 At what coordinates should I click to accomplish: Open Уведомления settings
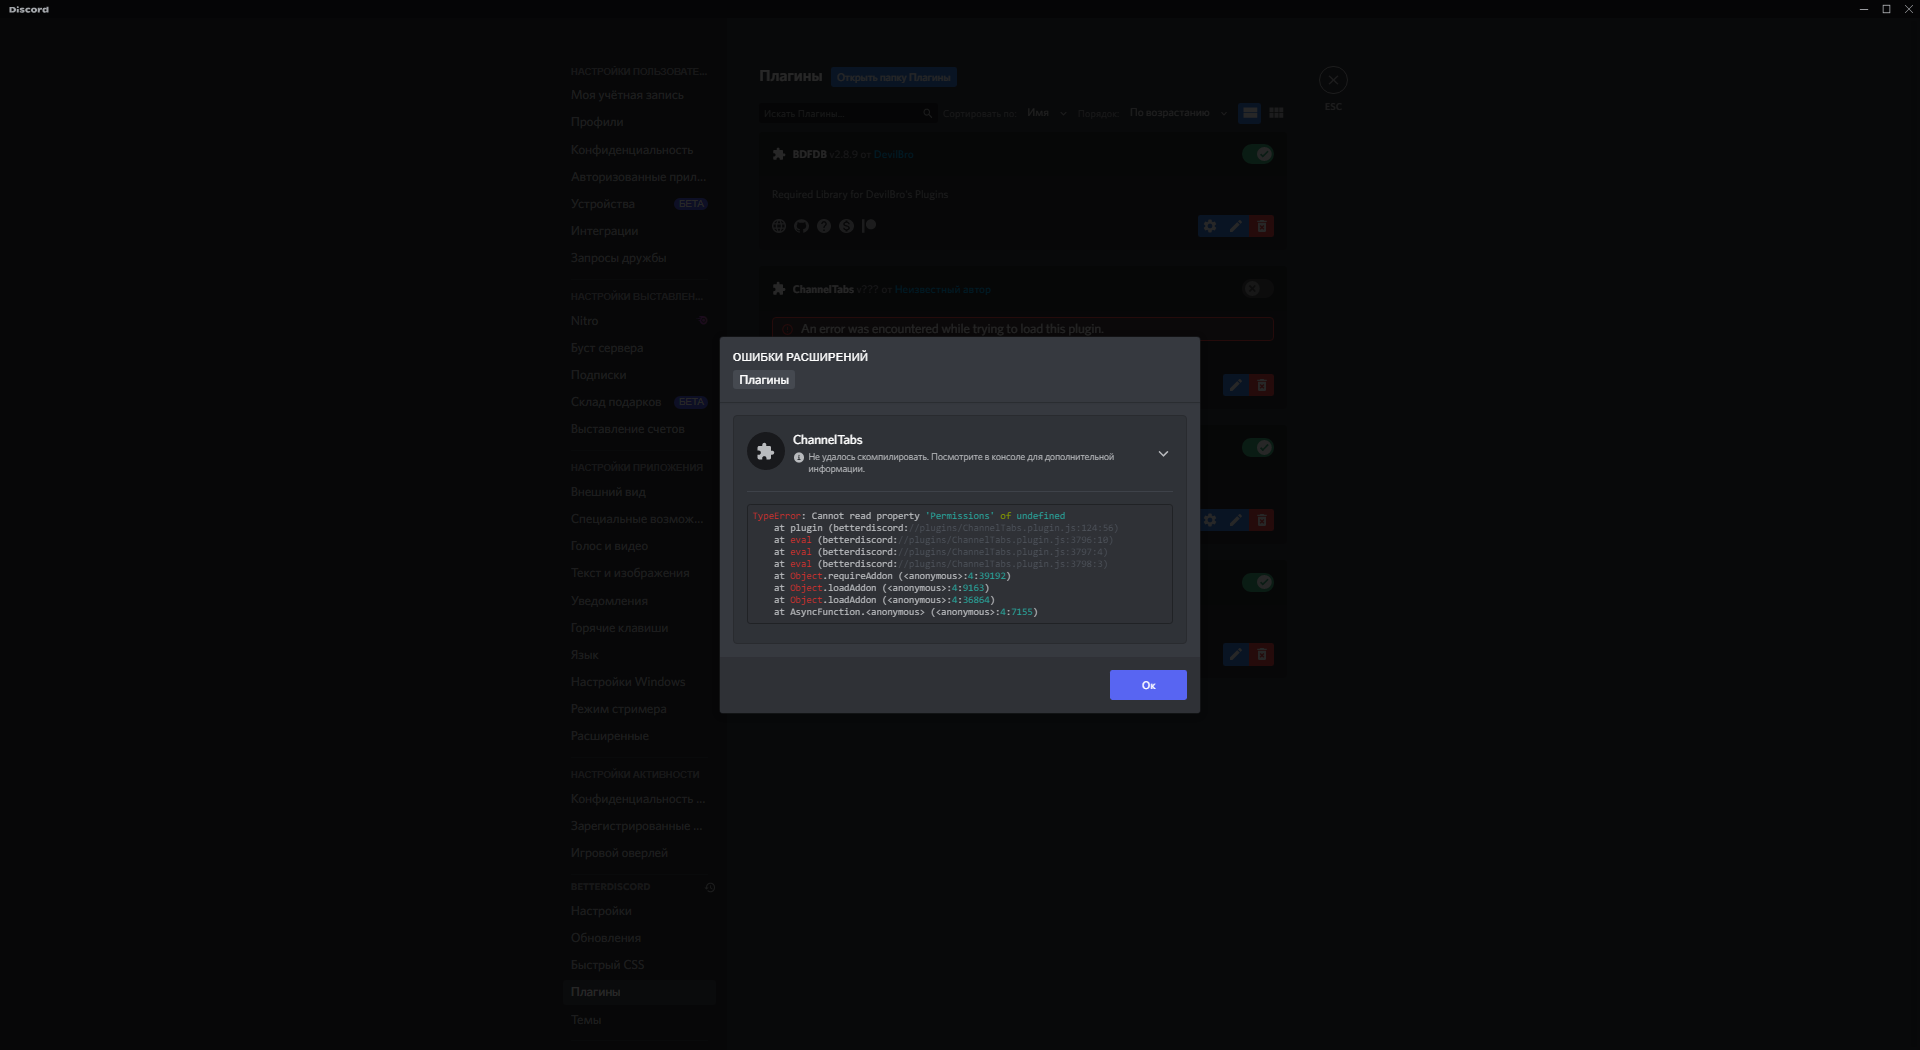(639, 601)
